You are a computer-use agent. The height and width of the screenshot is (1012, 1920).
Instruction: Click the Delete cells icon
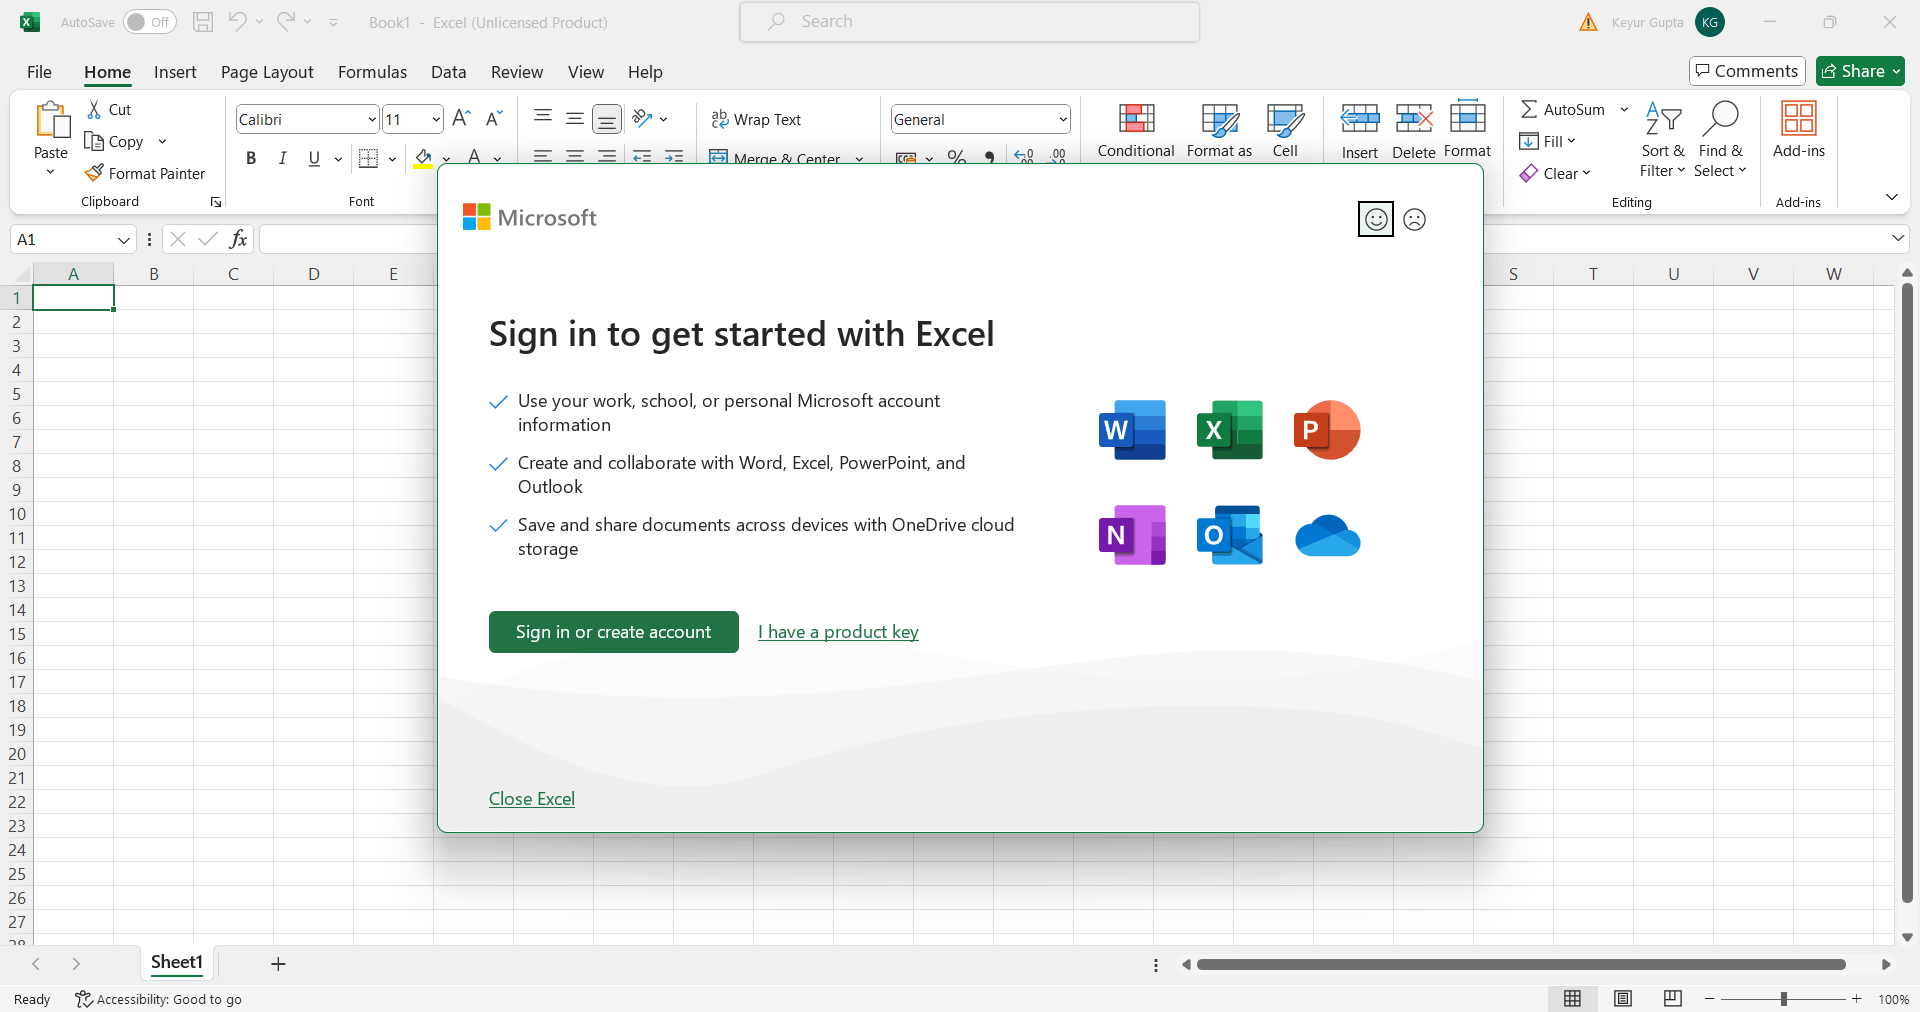click(x=1414, y=119)
